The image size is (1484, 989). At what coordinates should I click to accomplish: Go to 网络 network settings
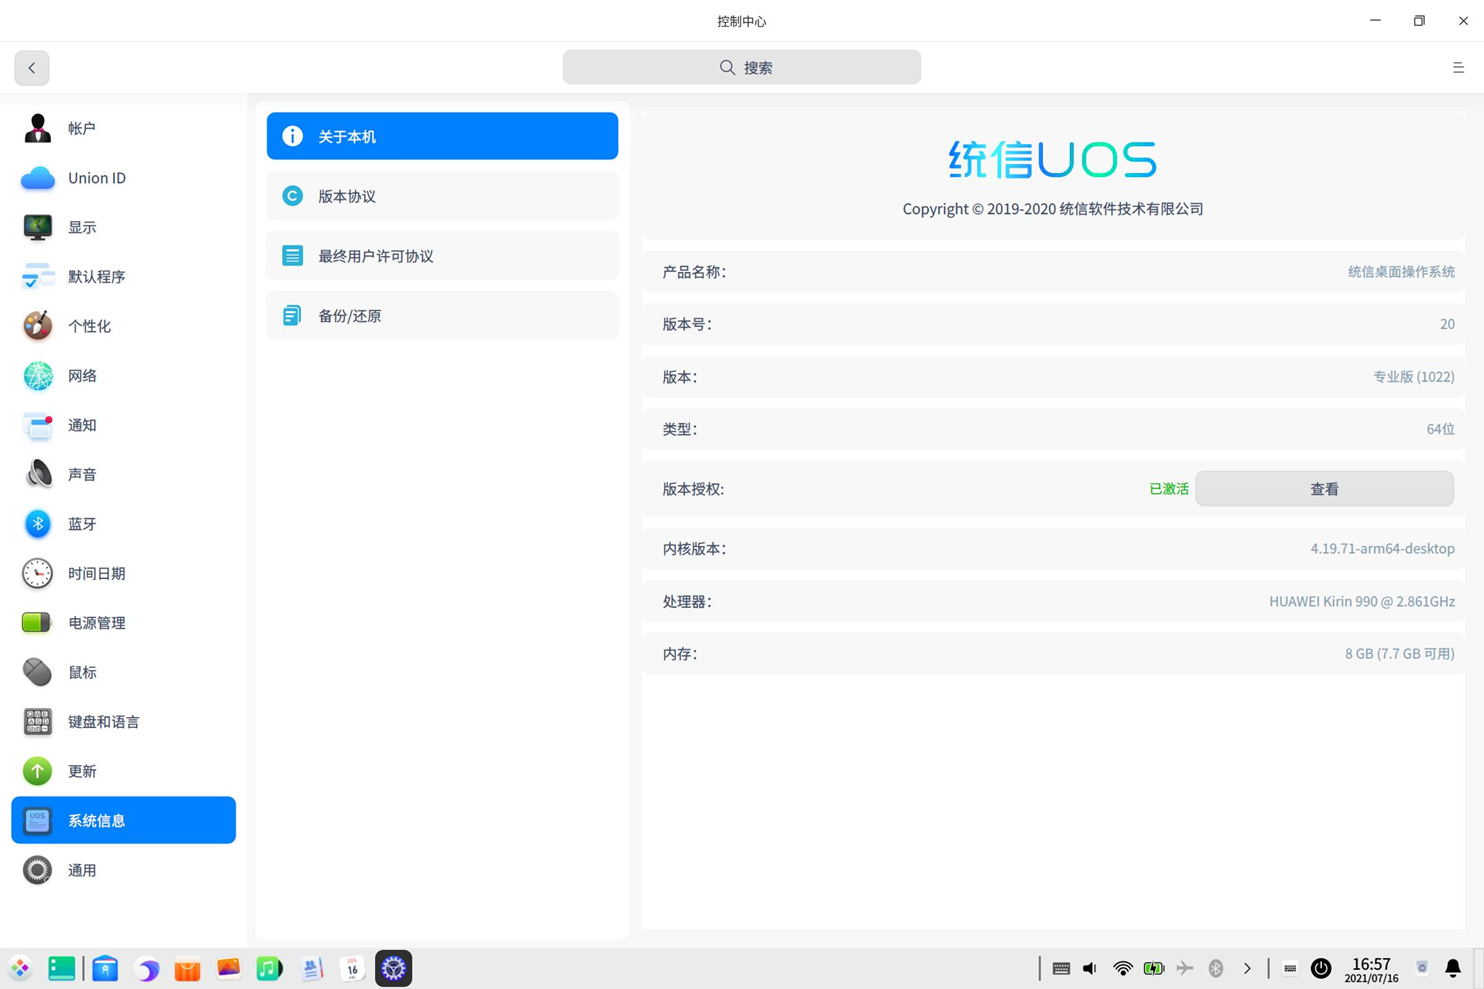[x=123, y=376]
